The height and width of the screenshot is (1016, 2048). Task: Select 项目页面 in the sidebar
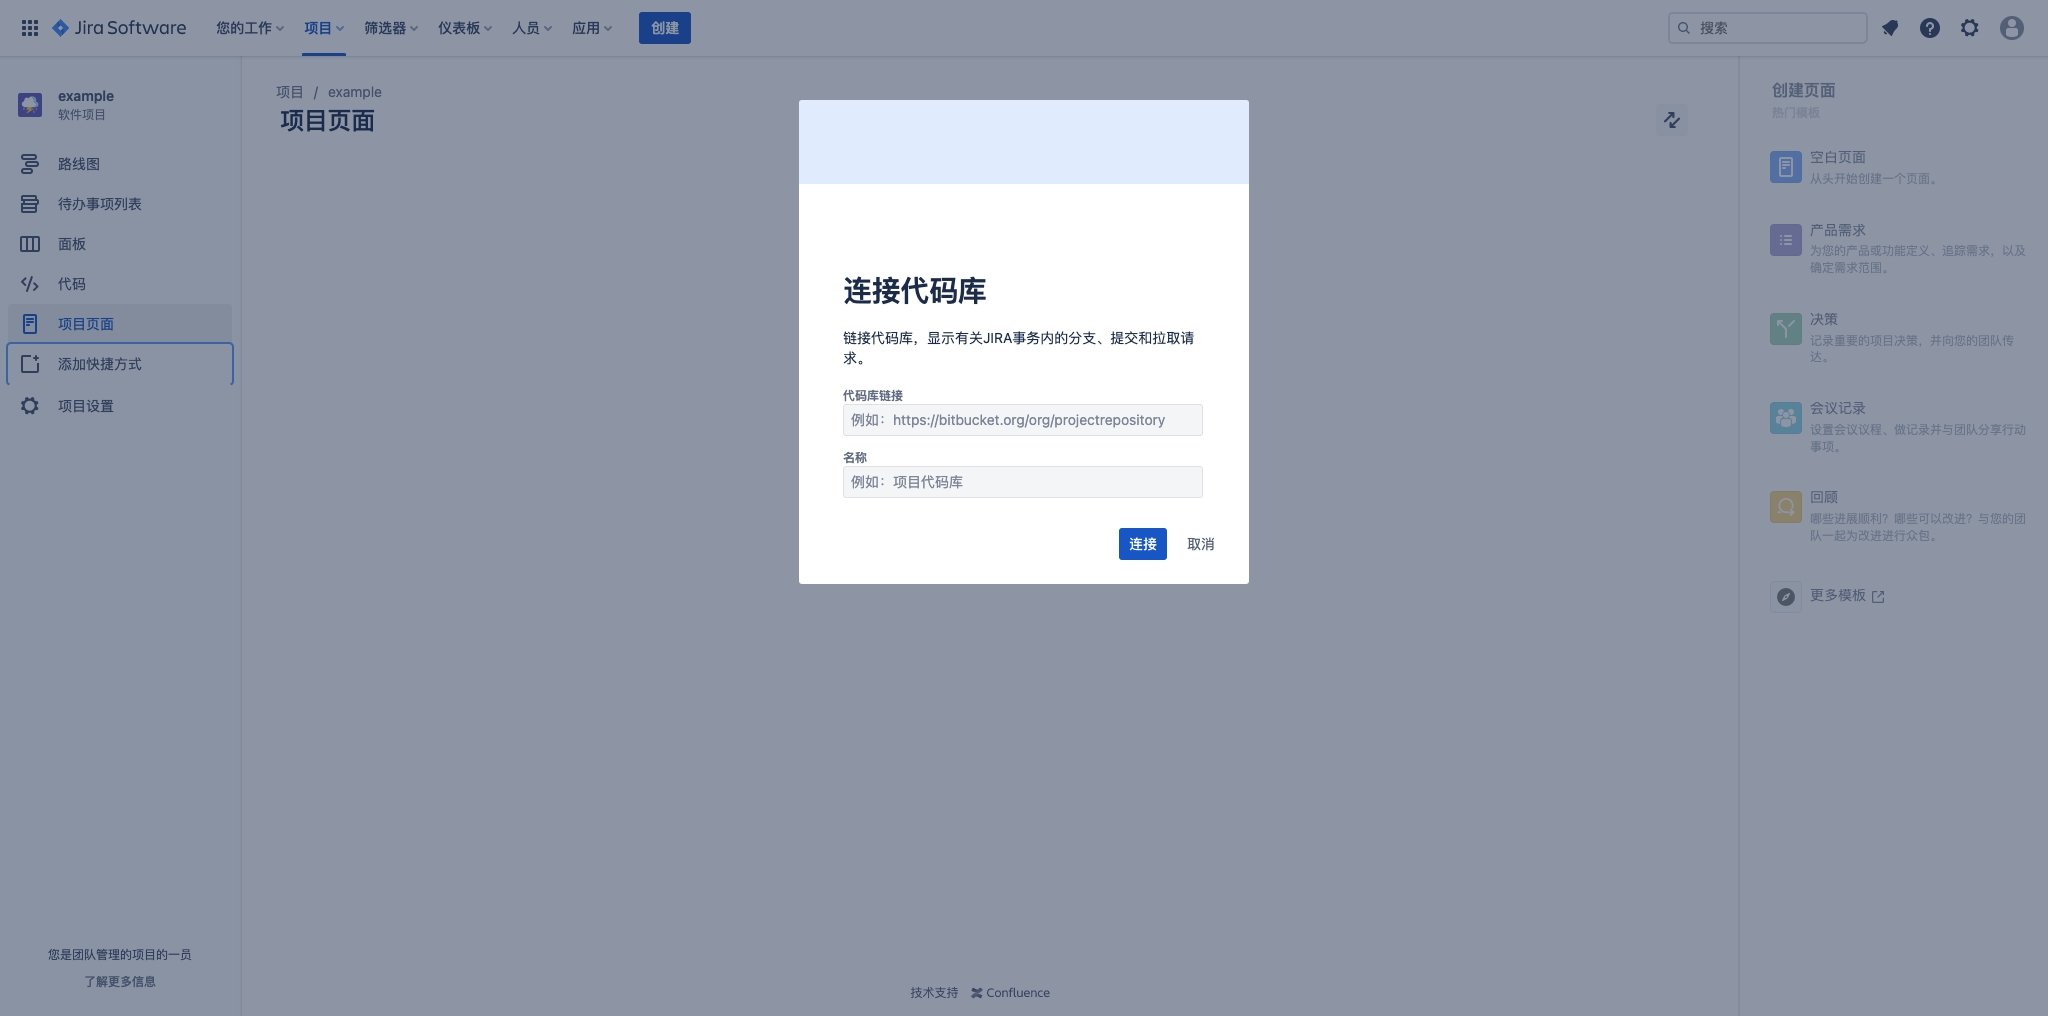[x=120, y=324]
